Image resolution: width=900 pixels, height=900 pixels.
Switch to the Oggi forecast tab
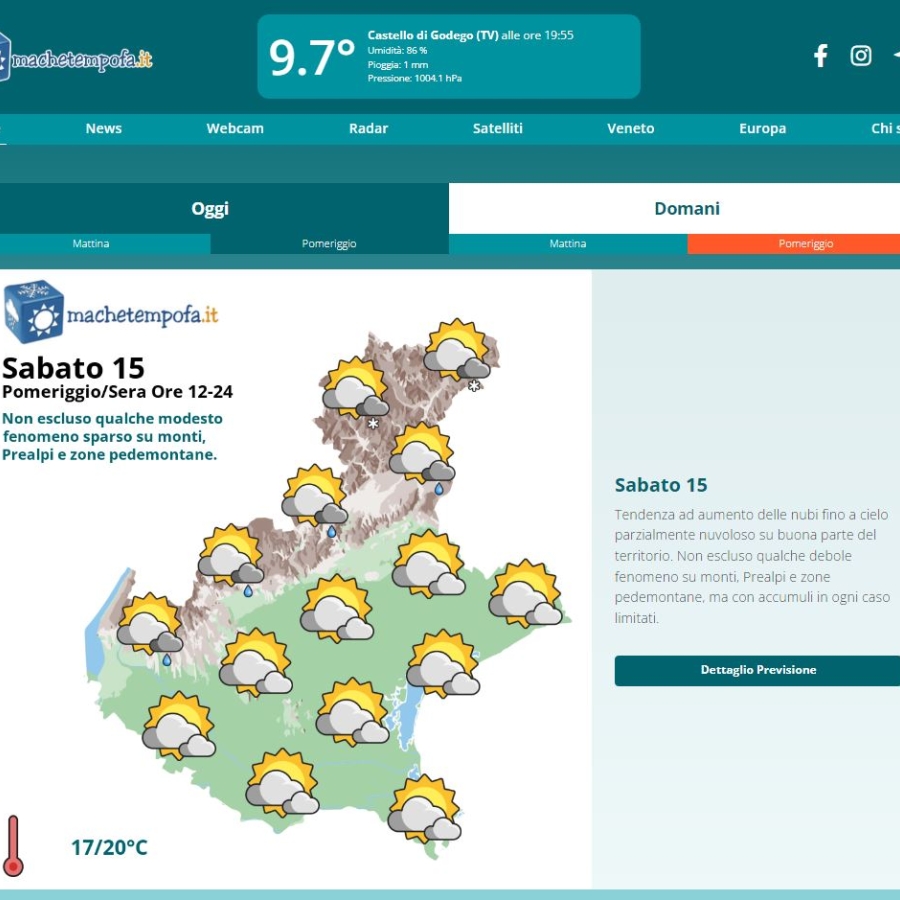point(210,208)
